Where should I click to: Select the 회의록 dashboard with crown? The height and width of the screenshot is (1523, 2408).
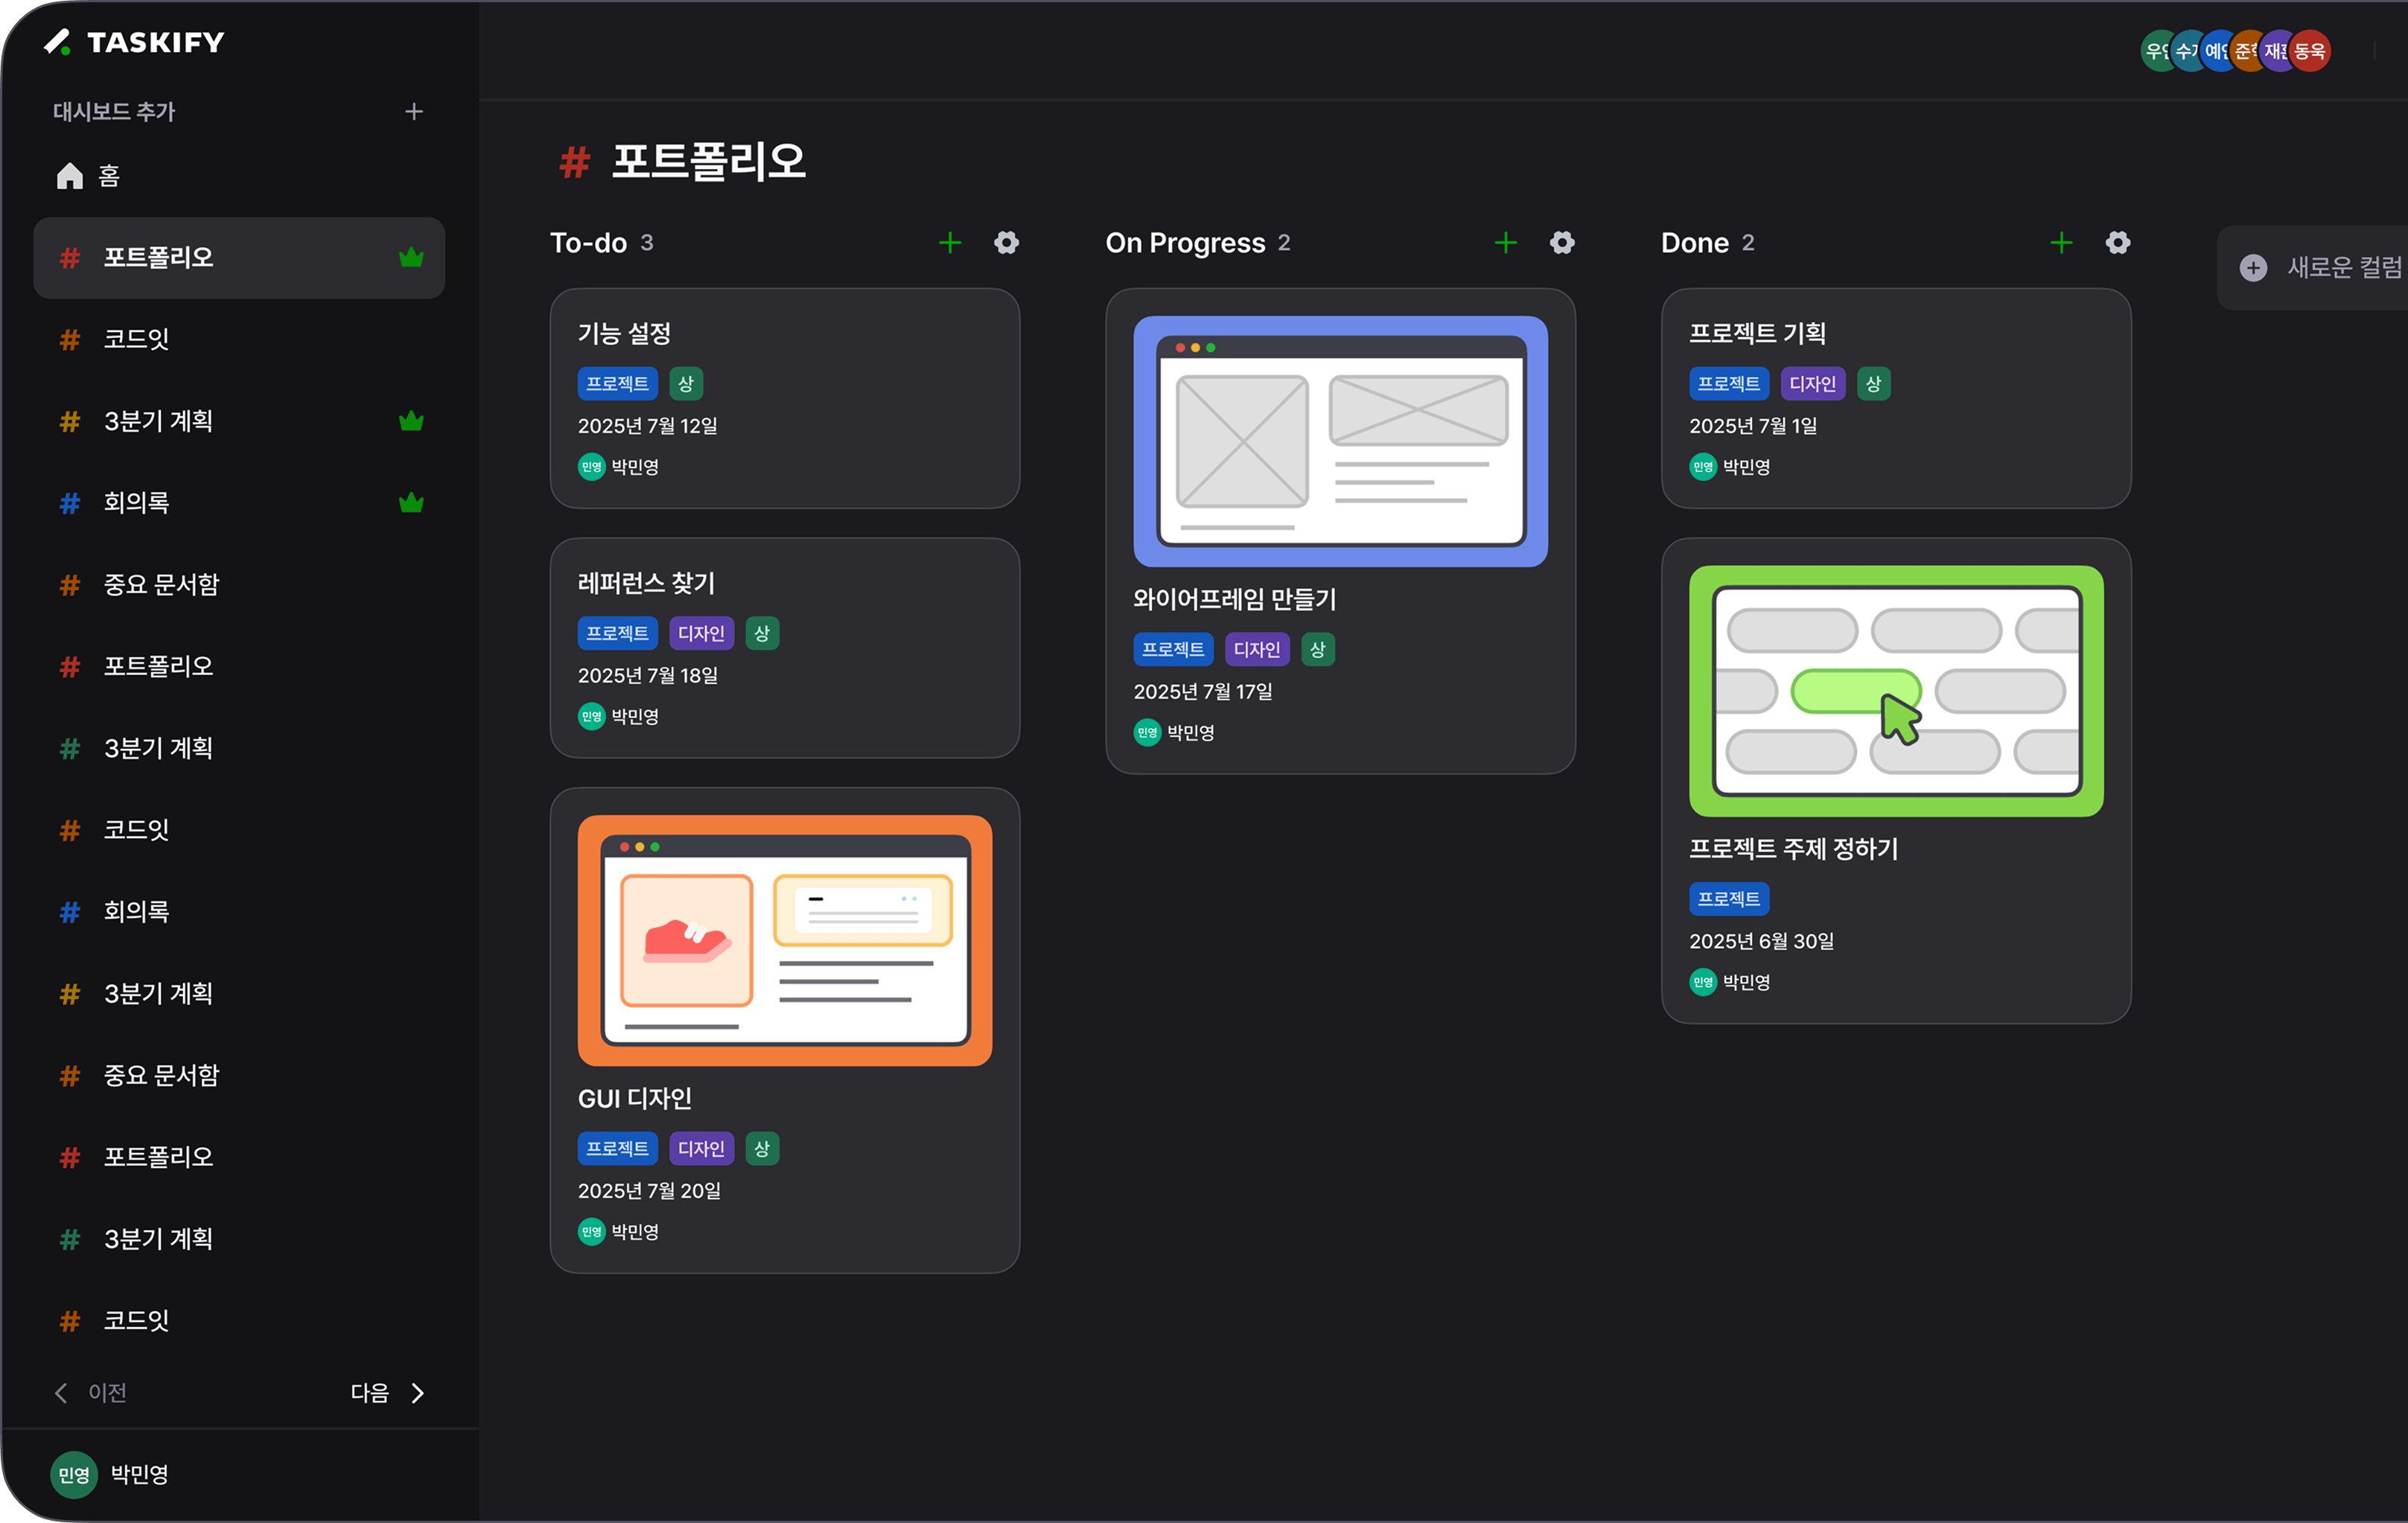tap(136, 502)
